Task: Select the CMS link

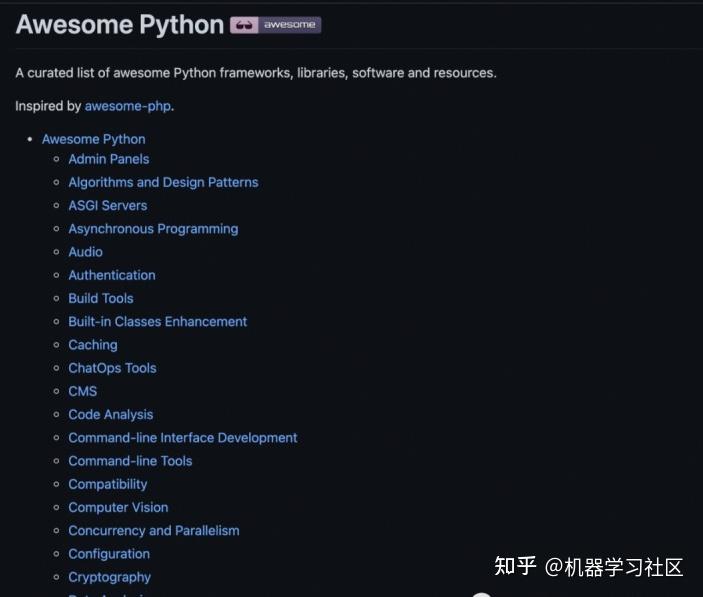Action: [x=82, y=391]
